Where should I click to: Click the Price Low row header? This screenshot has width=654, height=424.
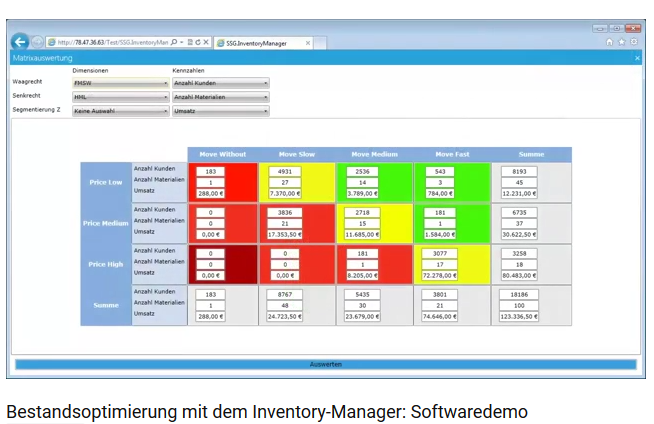(106, 182)
